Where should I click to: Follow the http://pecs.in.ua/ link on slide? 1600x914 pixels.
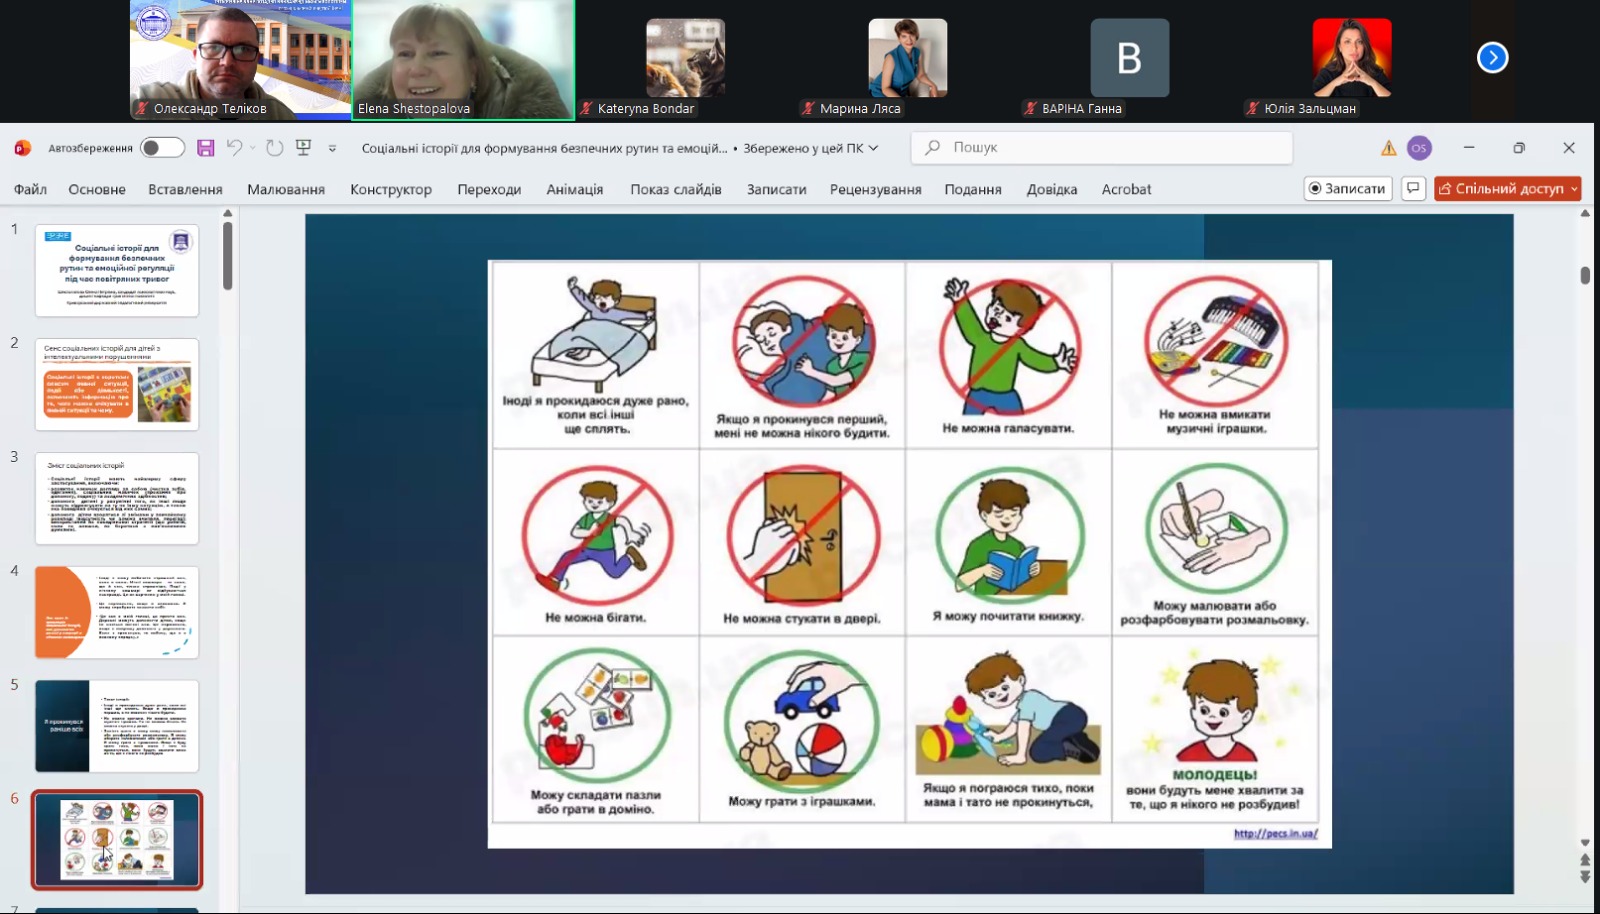[1275, 833]
